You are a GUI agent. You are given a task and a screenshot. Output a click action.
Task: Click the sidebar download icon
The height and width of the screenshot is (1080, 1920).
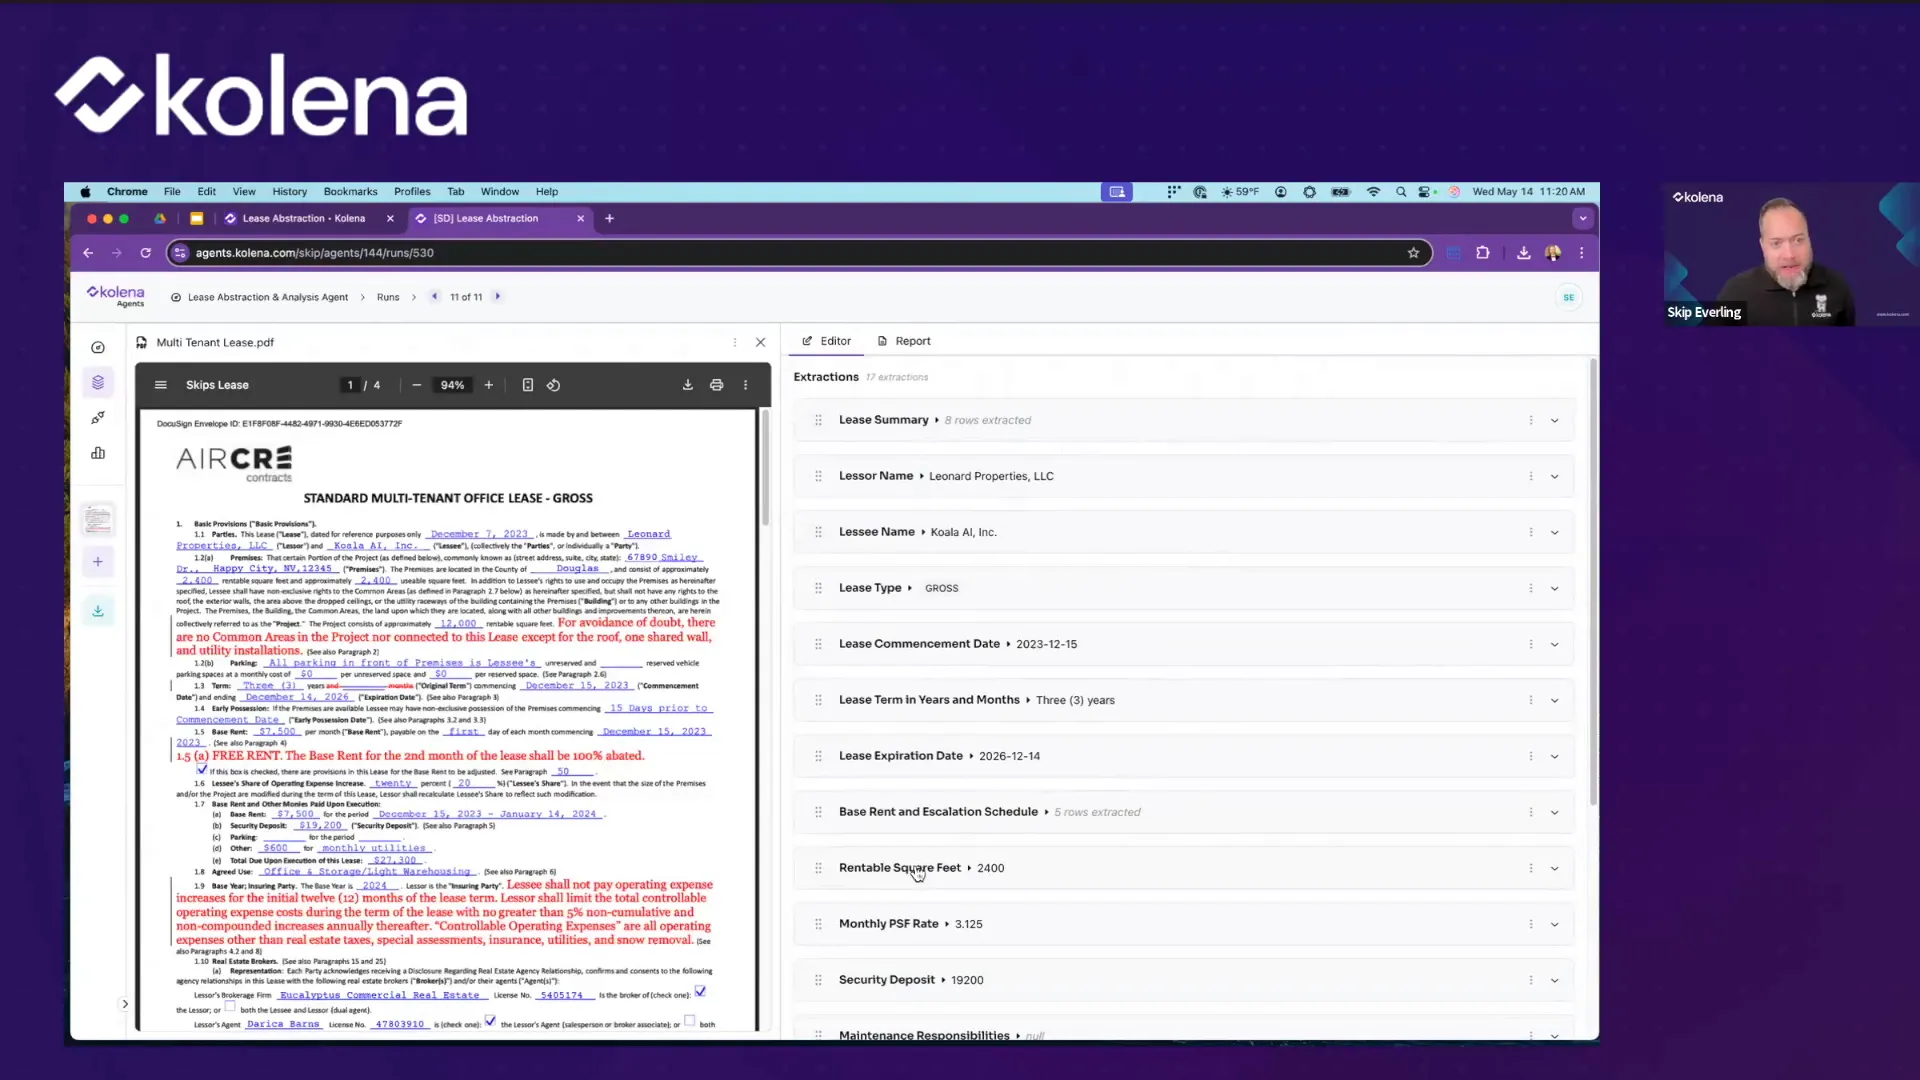pyautogui.click(x=98, y=611)
